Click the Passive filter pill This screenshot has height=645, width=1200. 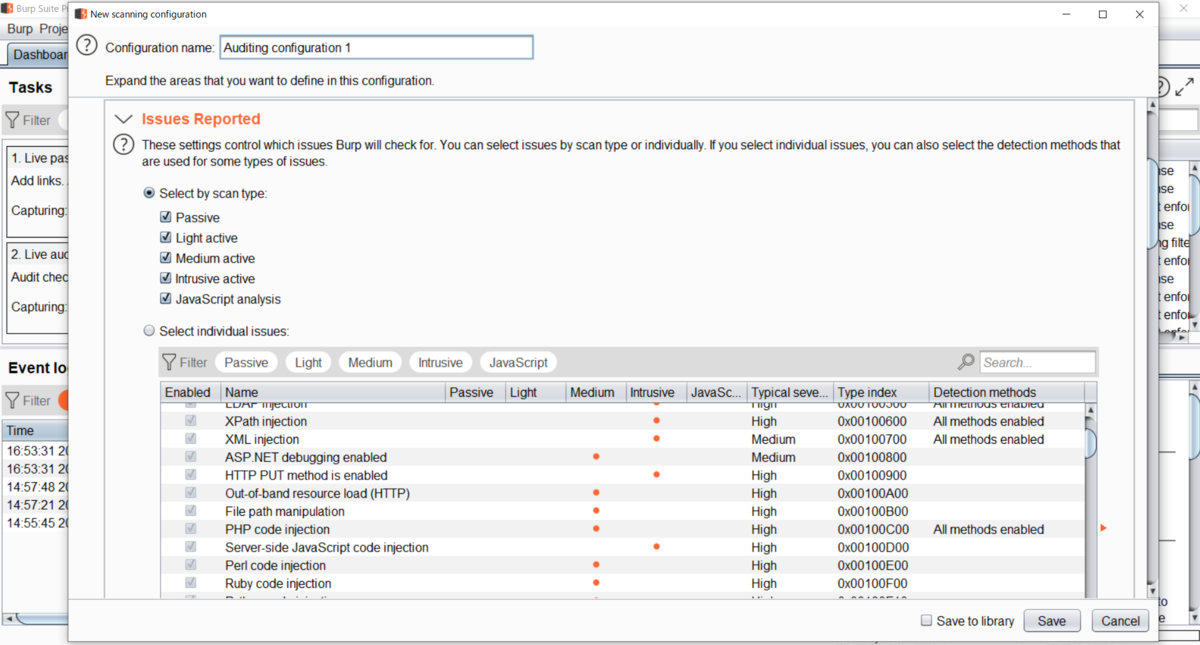(x=246, y=362)
